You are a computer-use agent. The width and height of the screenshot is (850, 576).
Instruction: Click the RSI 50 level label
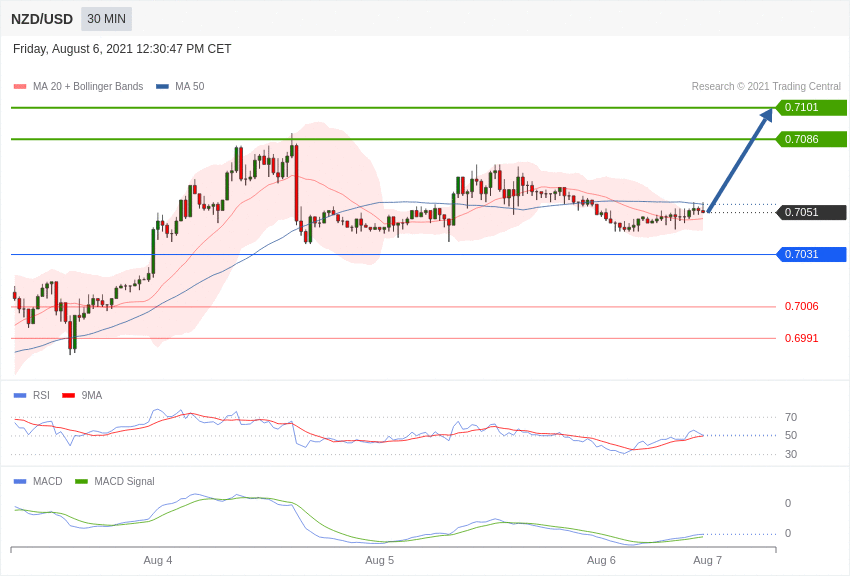point(791,435)
